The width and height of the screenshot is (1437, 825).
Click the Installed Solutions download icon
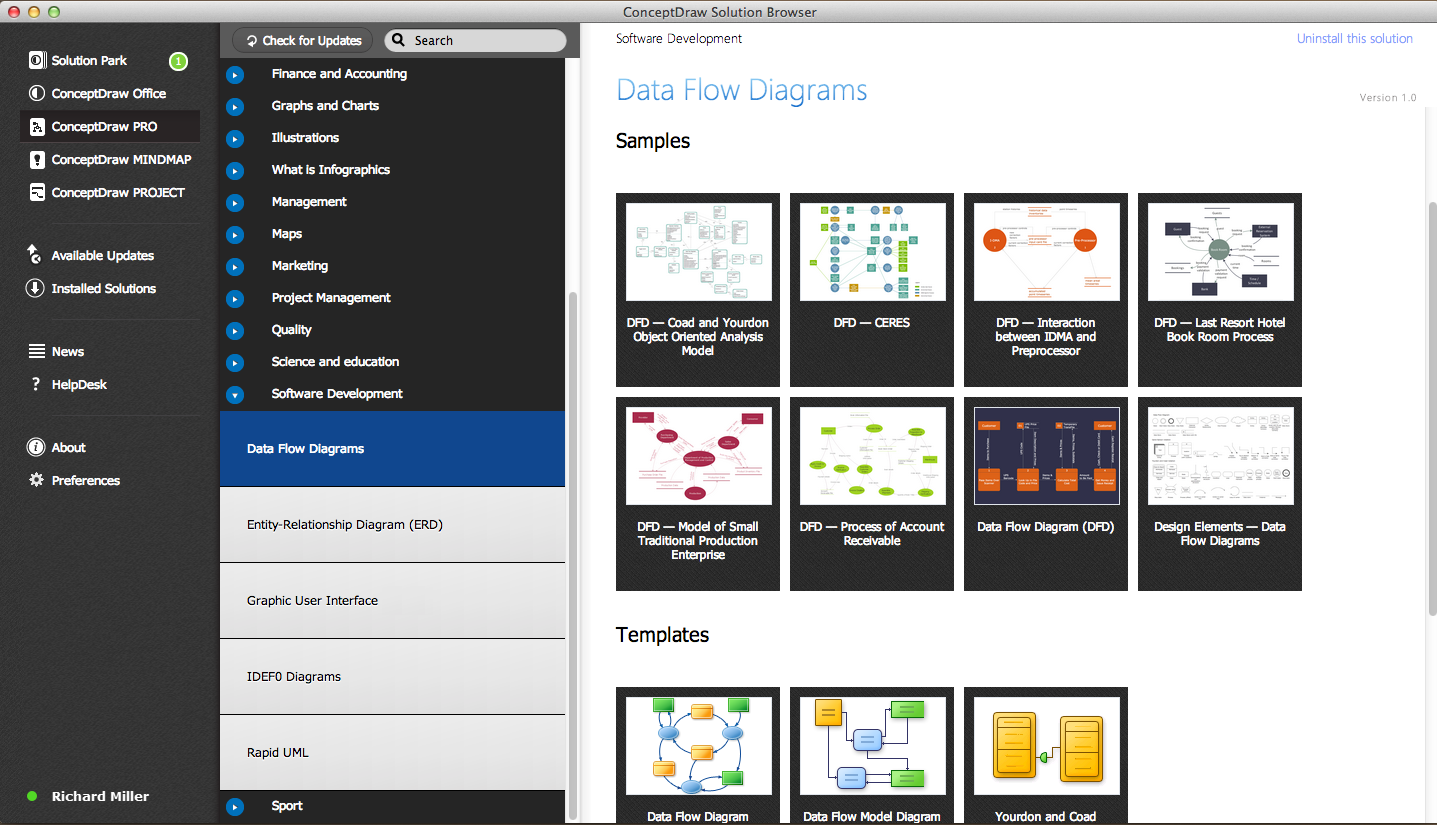[35, 288]
